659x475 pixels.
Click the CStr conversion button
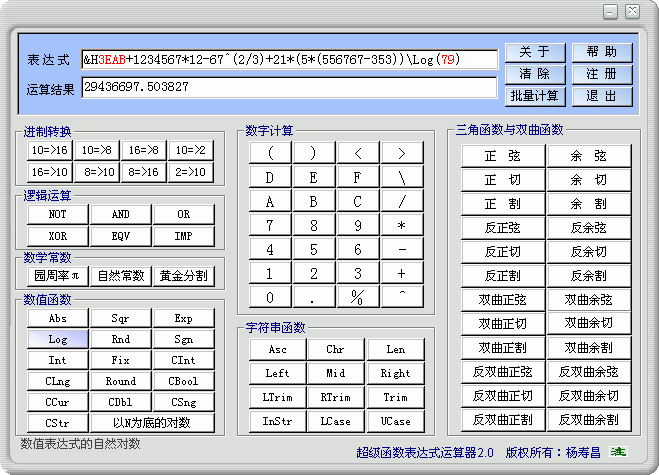point(58,423)
